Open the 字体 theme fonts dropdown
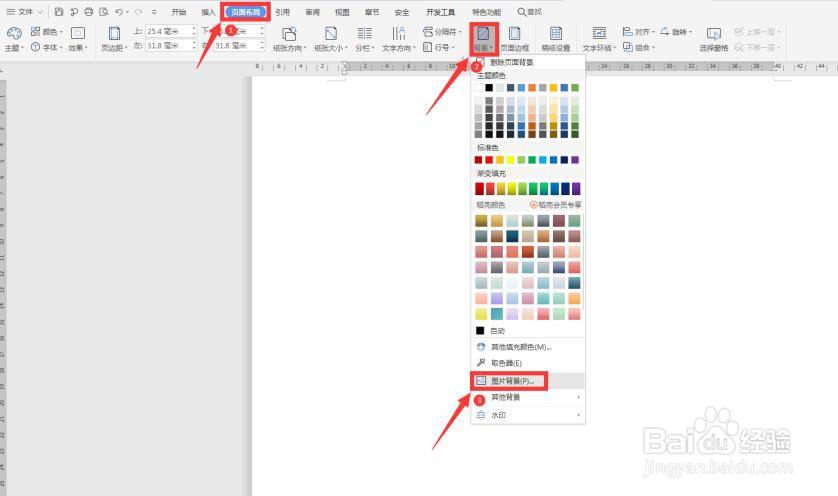This screenshot has width=838, height=496. click(46, 48)
